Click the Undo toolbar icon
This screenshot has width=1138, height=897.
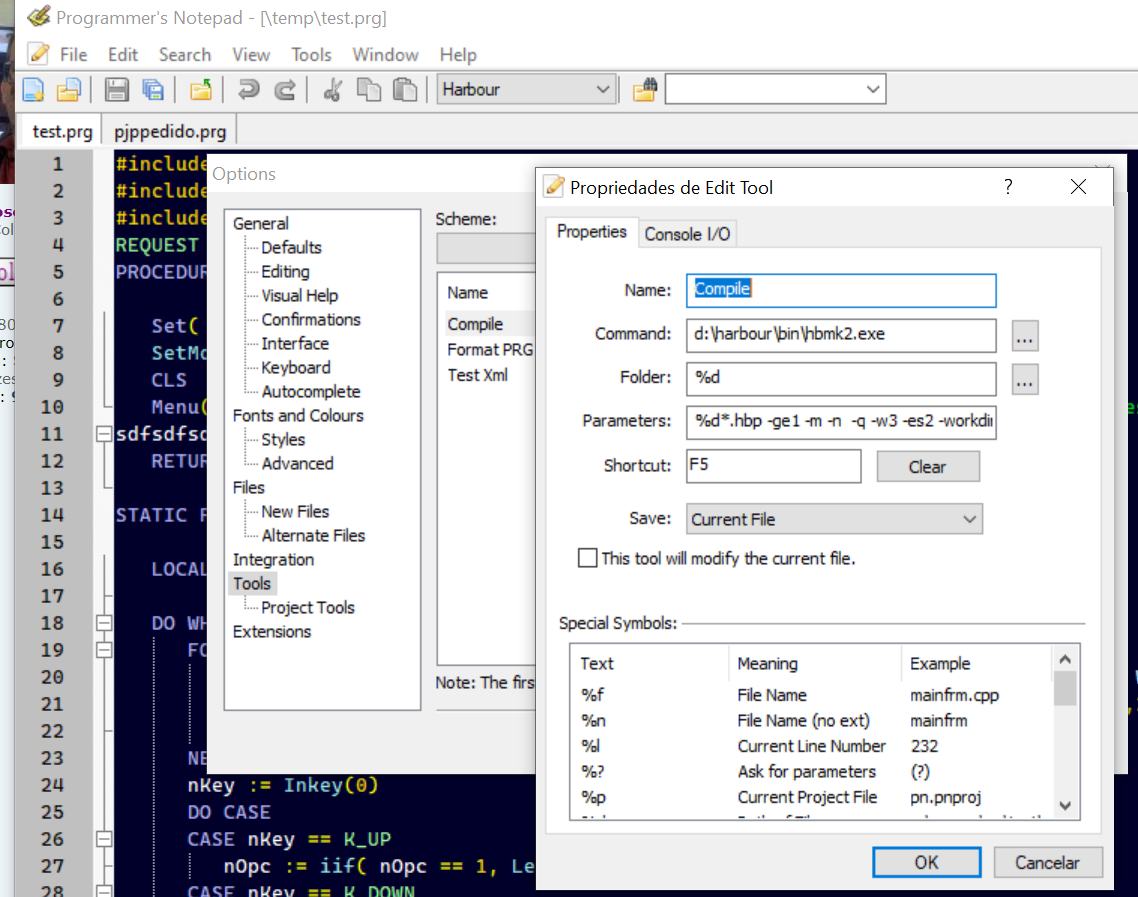[248, 90]
